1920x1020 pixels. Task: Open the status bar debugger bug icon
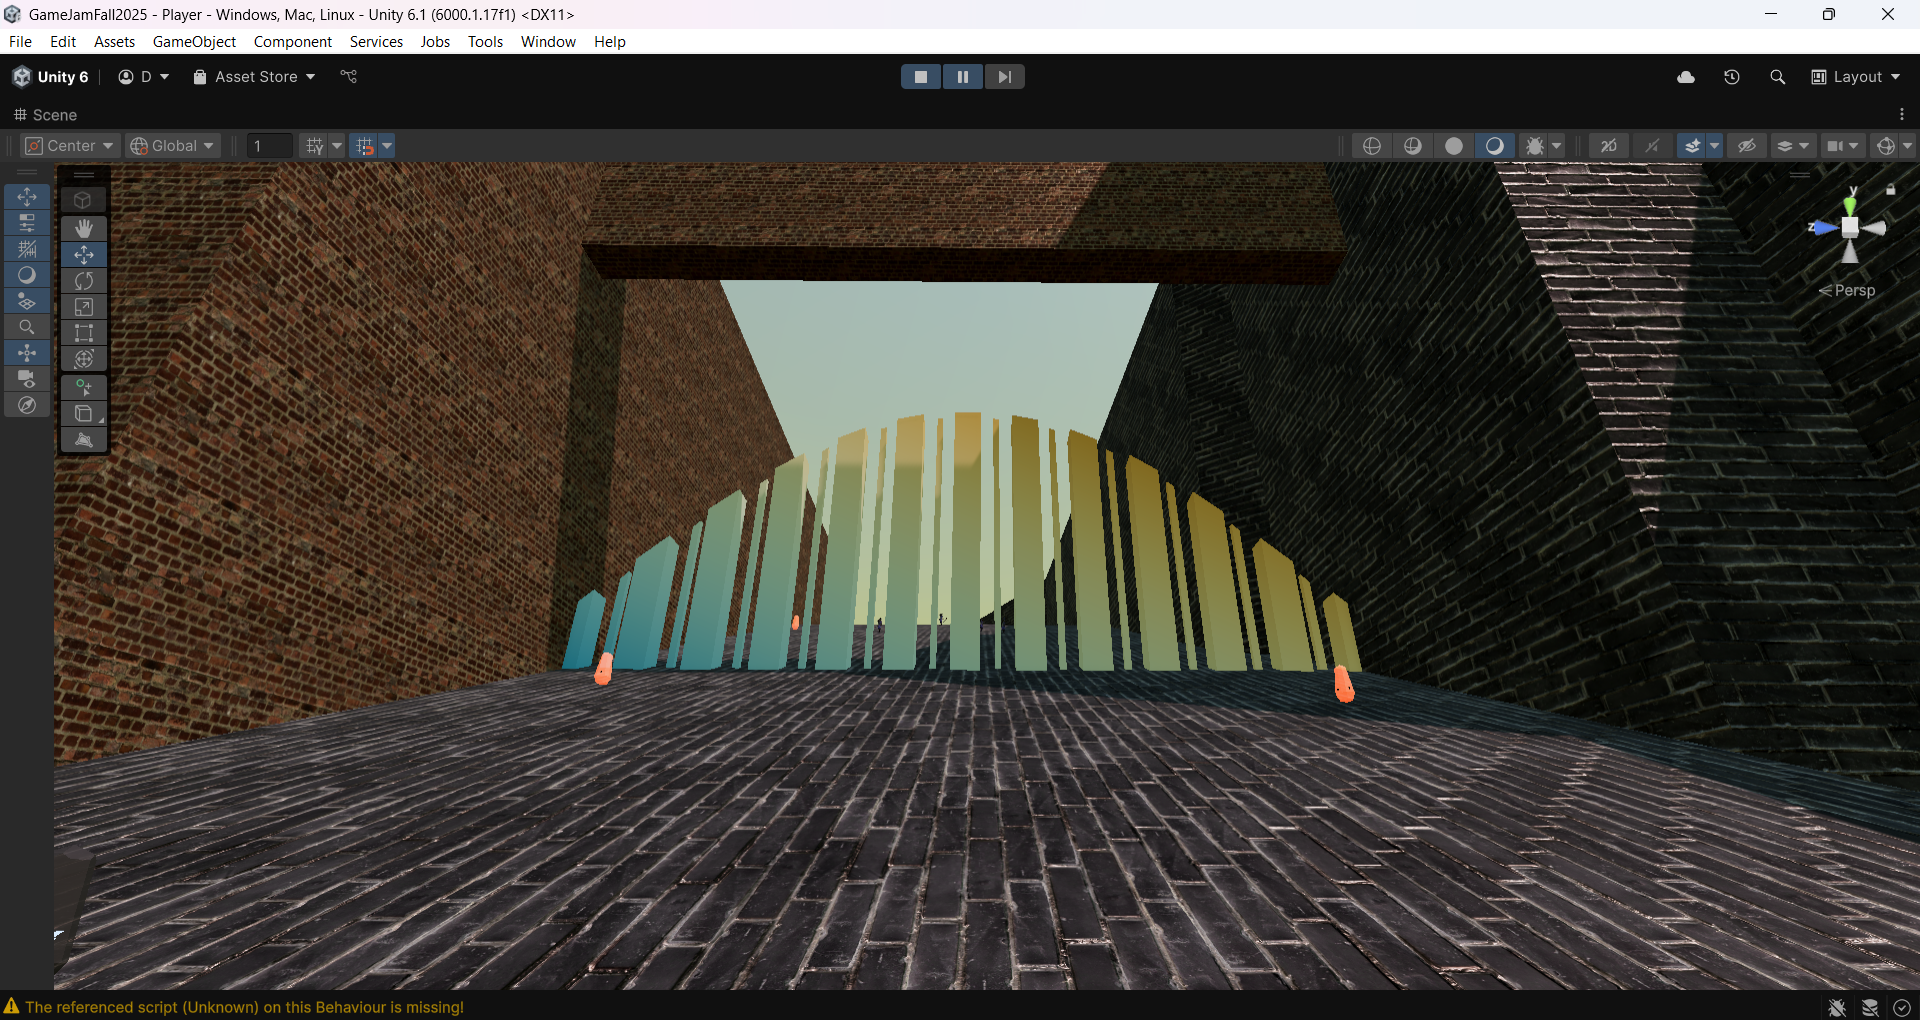[x=1837, y=1007]
